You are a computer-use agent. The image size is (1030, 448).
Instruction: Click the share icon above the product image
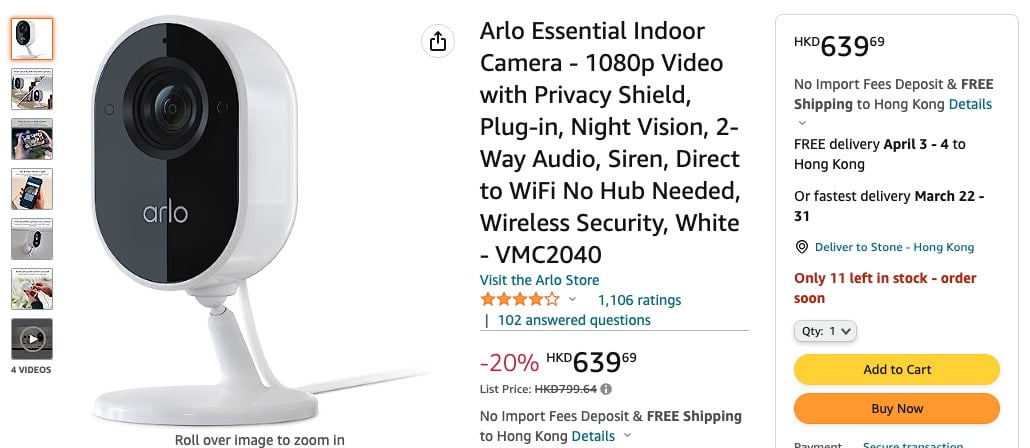point(437,41)
